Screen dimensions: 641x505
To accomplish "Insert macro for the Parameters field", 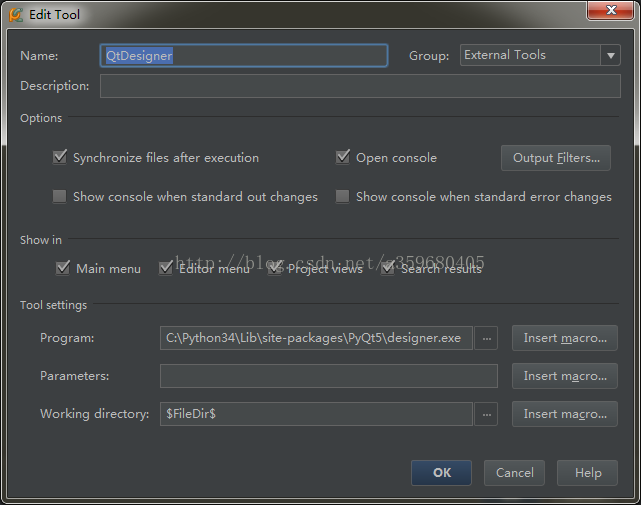I will coord(565,376).
